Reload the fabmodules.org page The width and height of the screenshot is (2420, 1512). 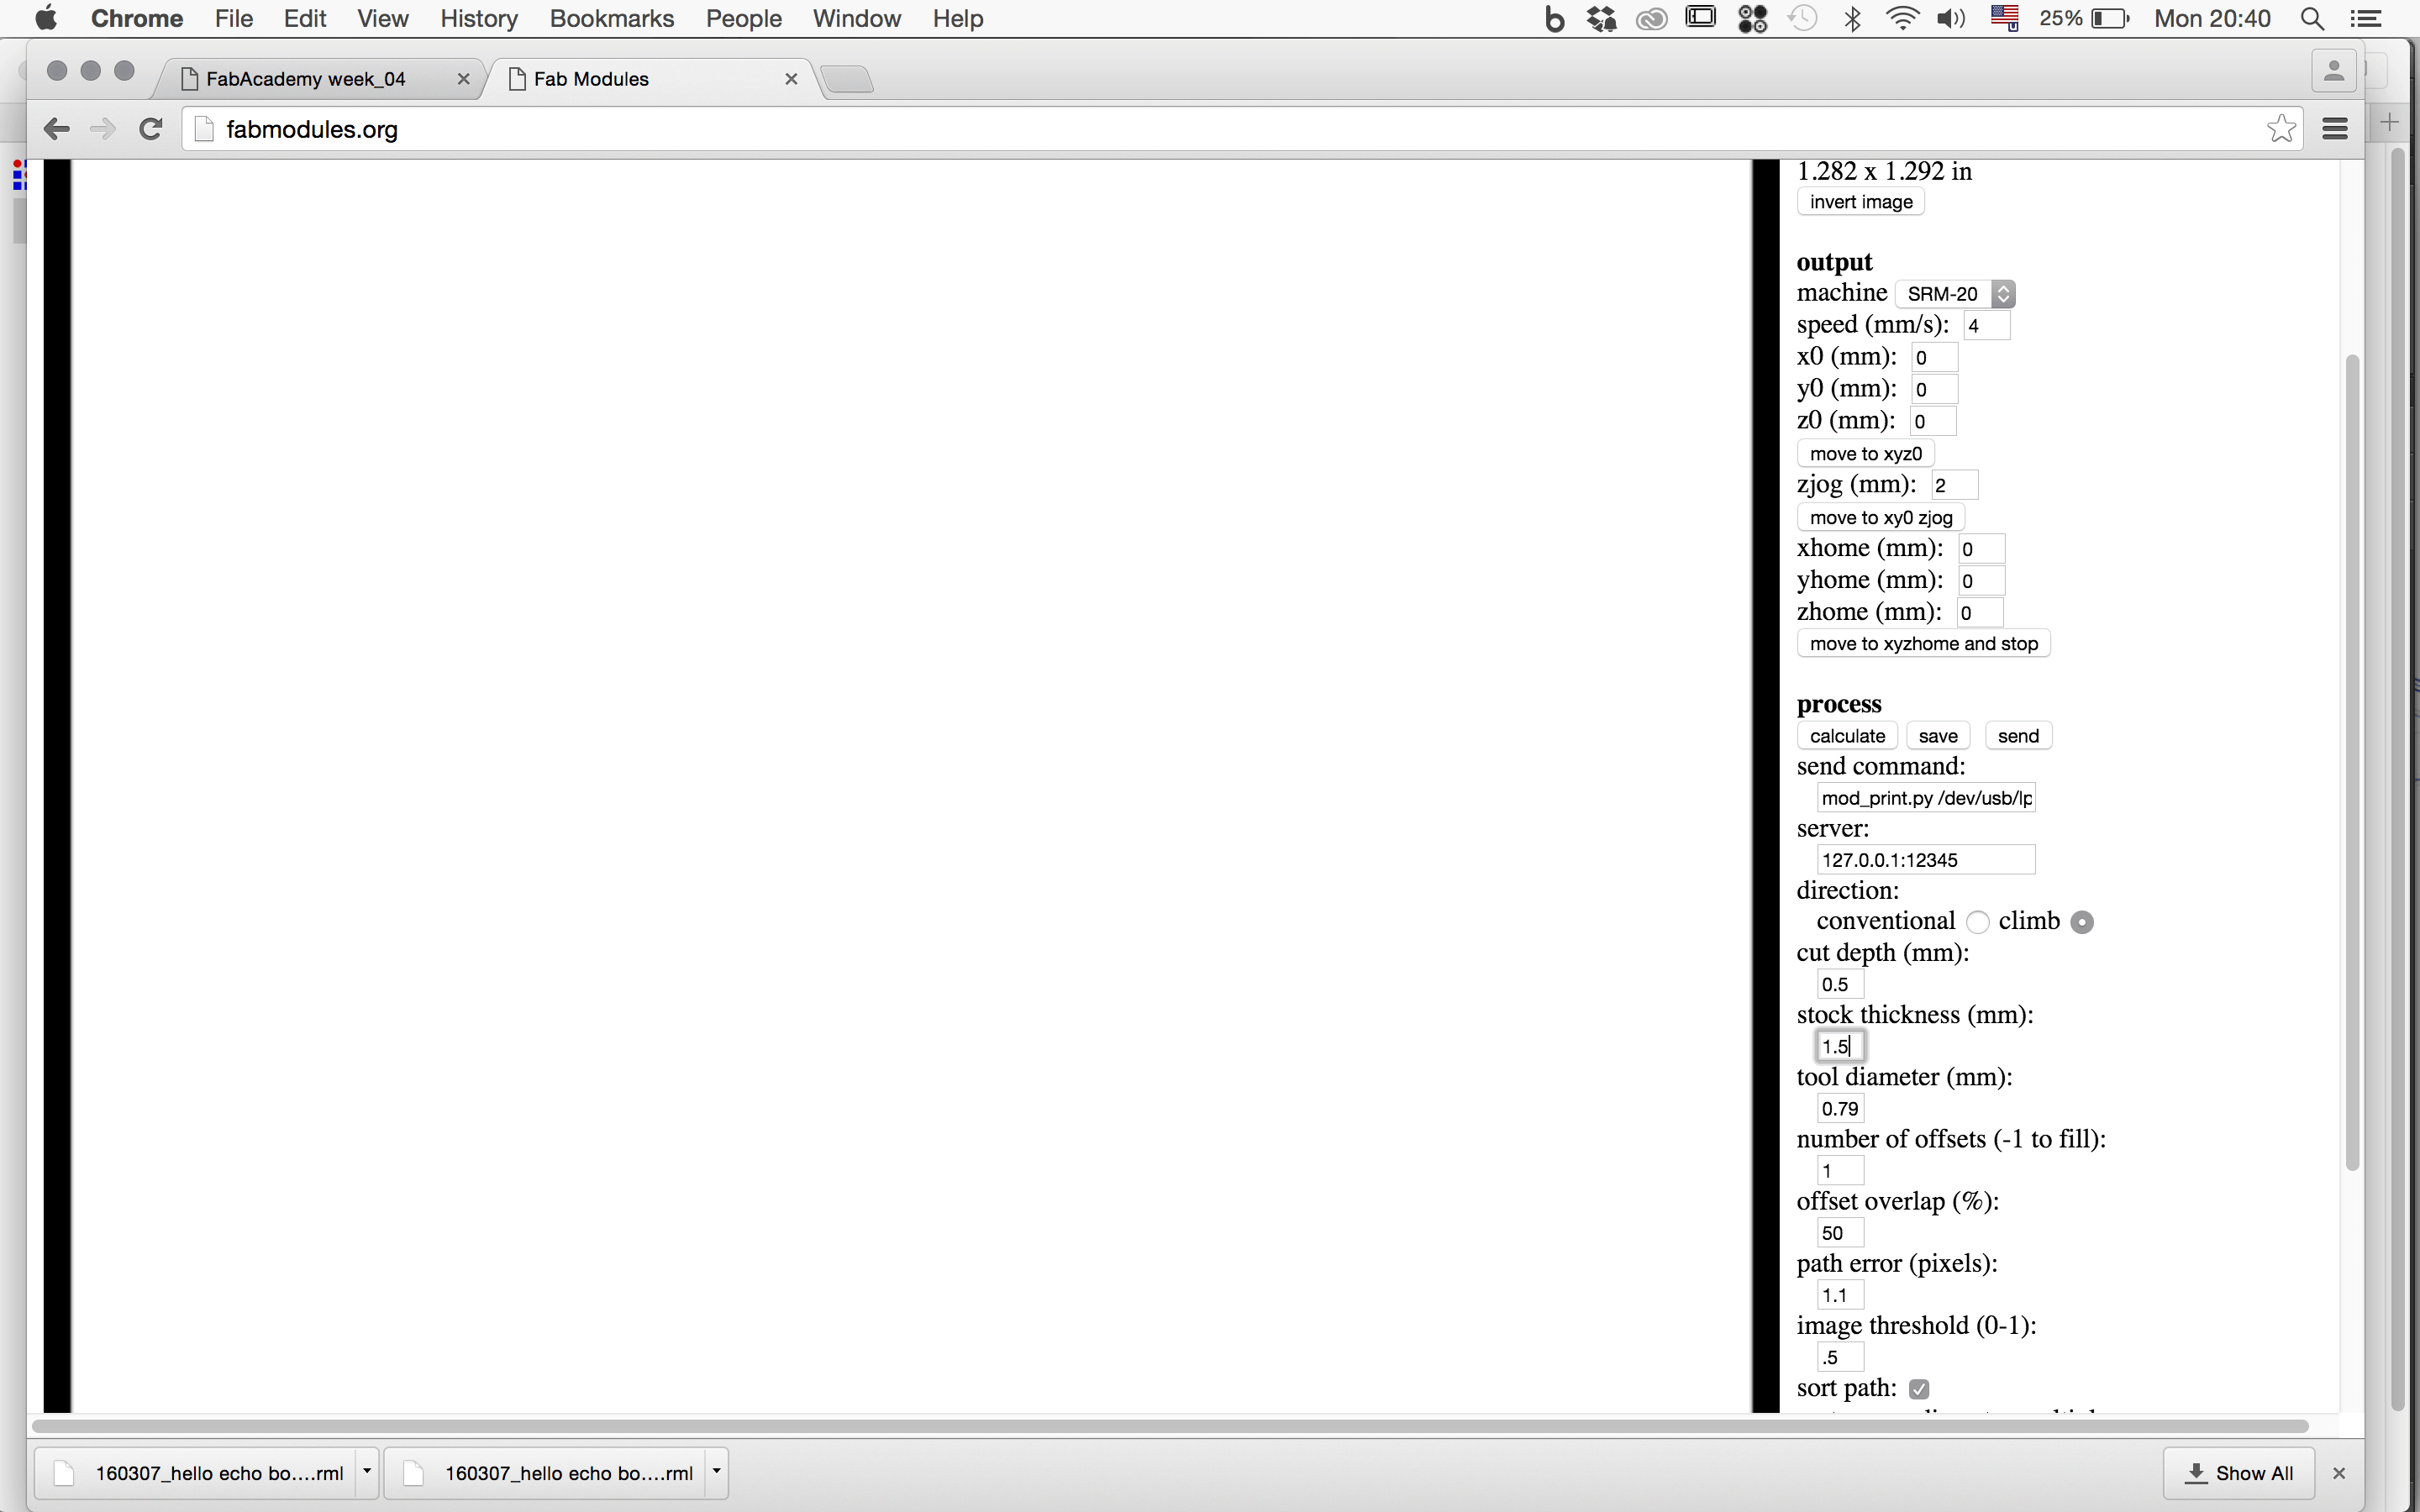click(151, 129)
